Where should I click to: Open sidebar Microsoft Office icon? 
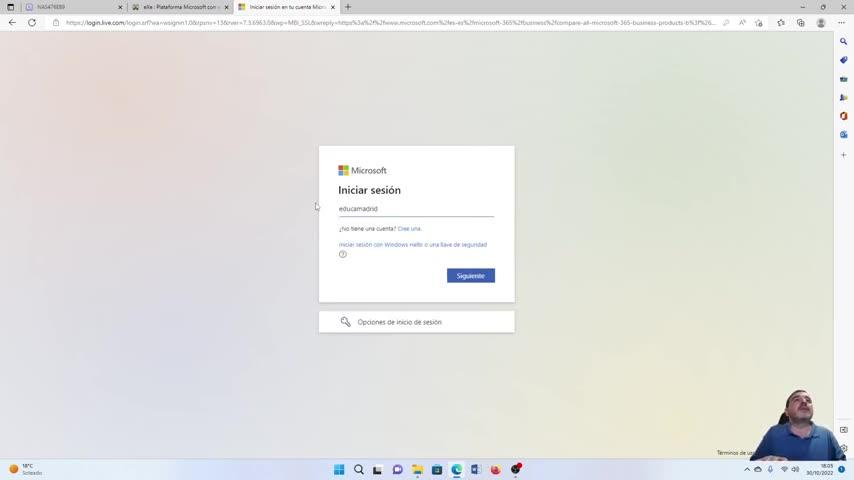tap(844, 116)
